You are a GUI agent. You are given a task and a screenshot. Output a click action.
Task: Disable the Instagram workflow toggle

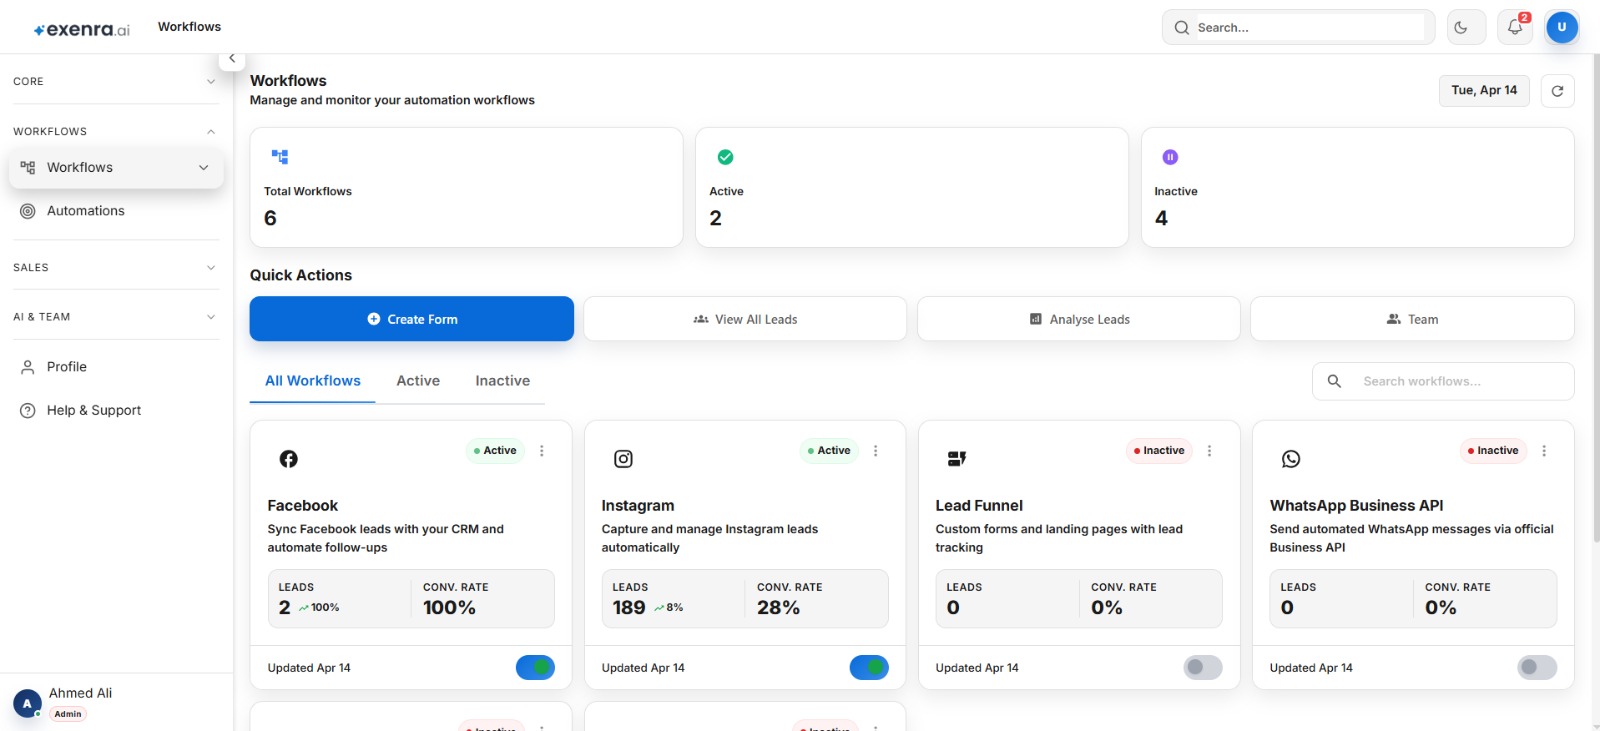[869, 667]
